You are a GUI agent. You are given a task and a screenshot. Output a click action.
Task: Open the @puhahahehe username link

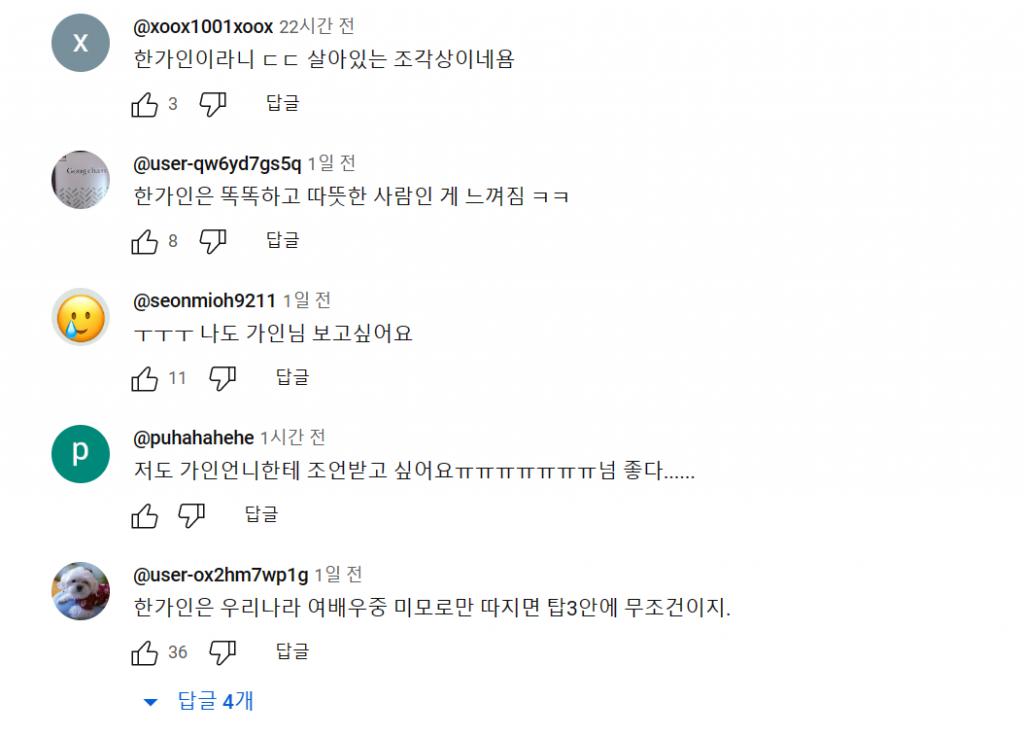[193, 437]
